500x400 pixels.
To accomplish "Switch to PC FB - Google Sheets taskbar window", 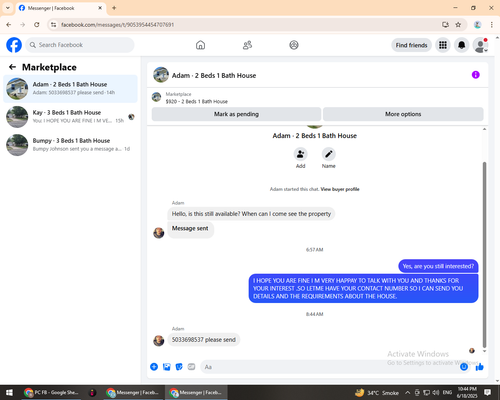I will coord(52,392).
